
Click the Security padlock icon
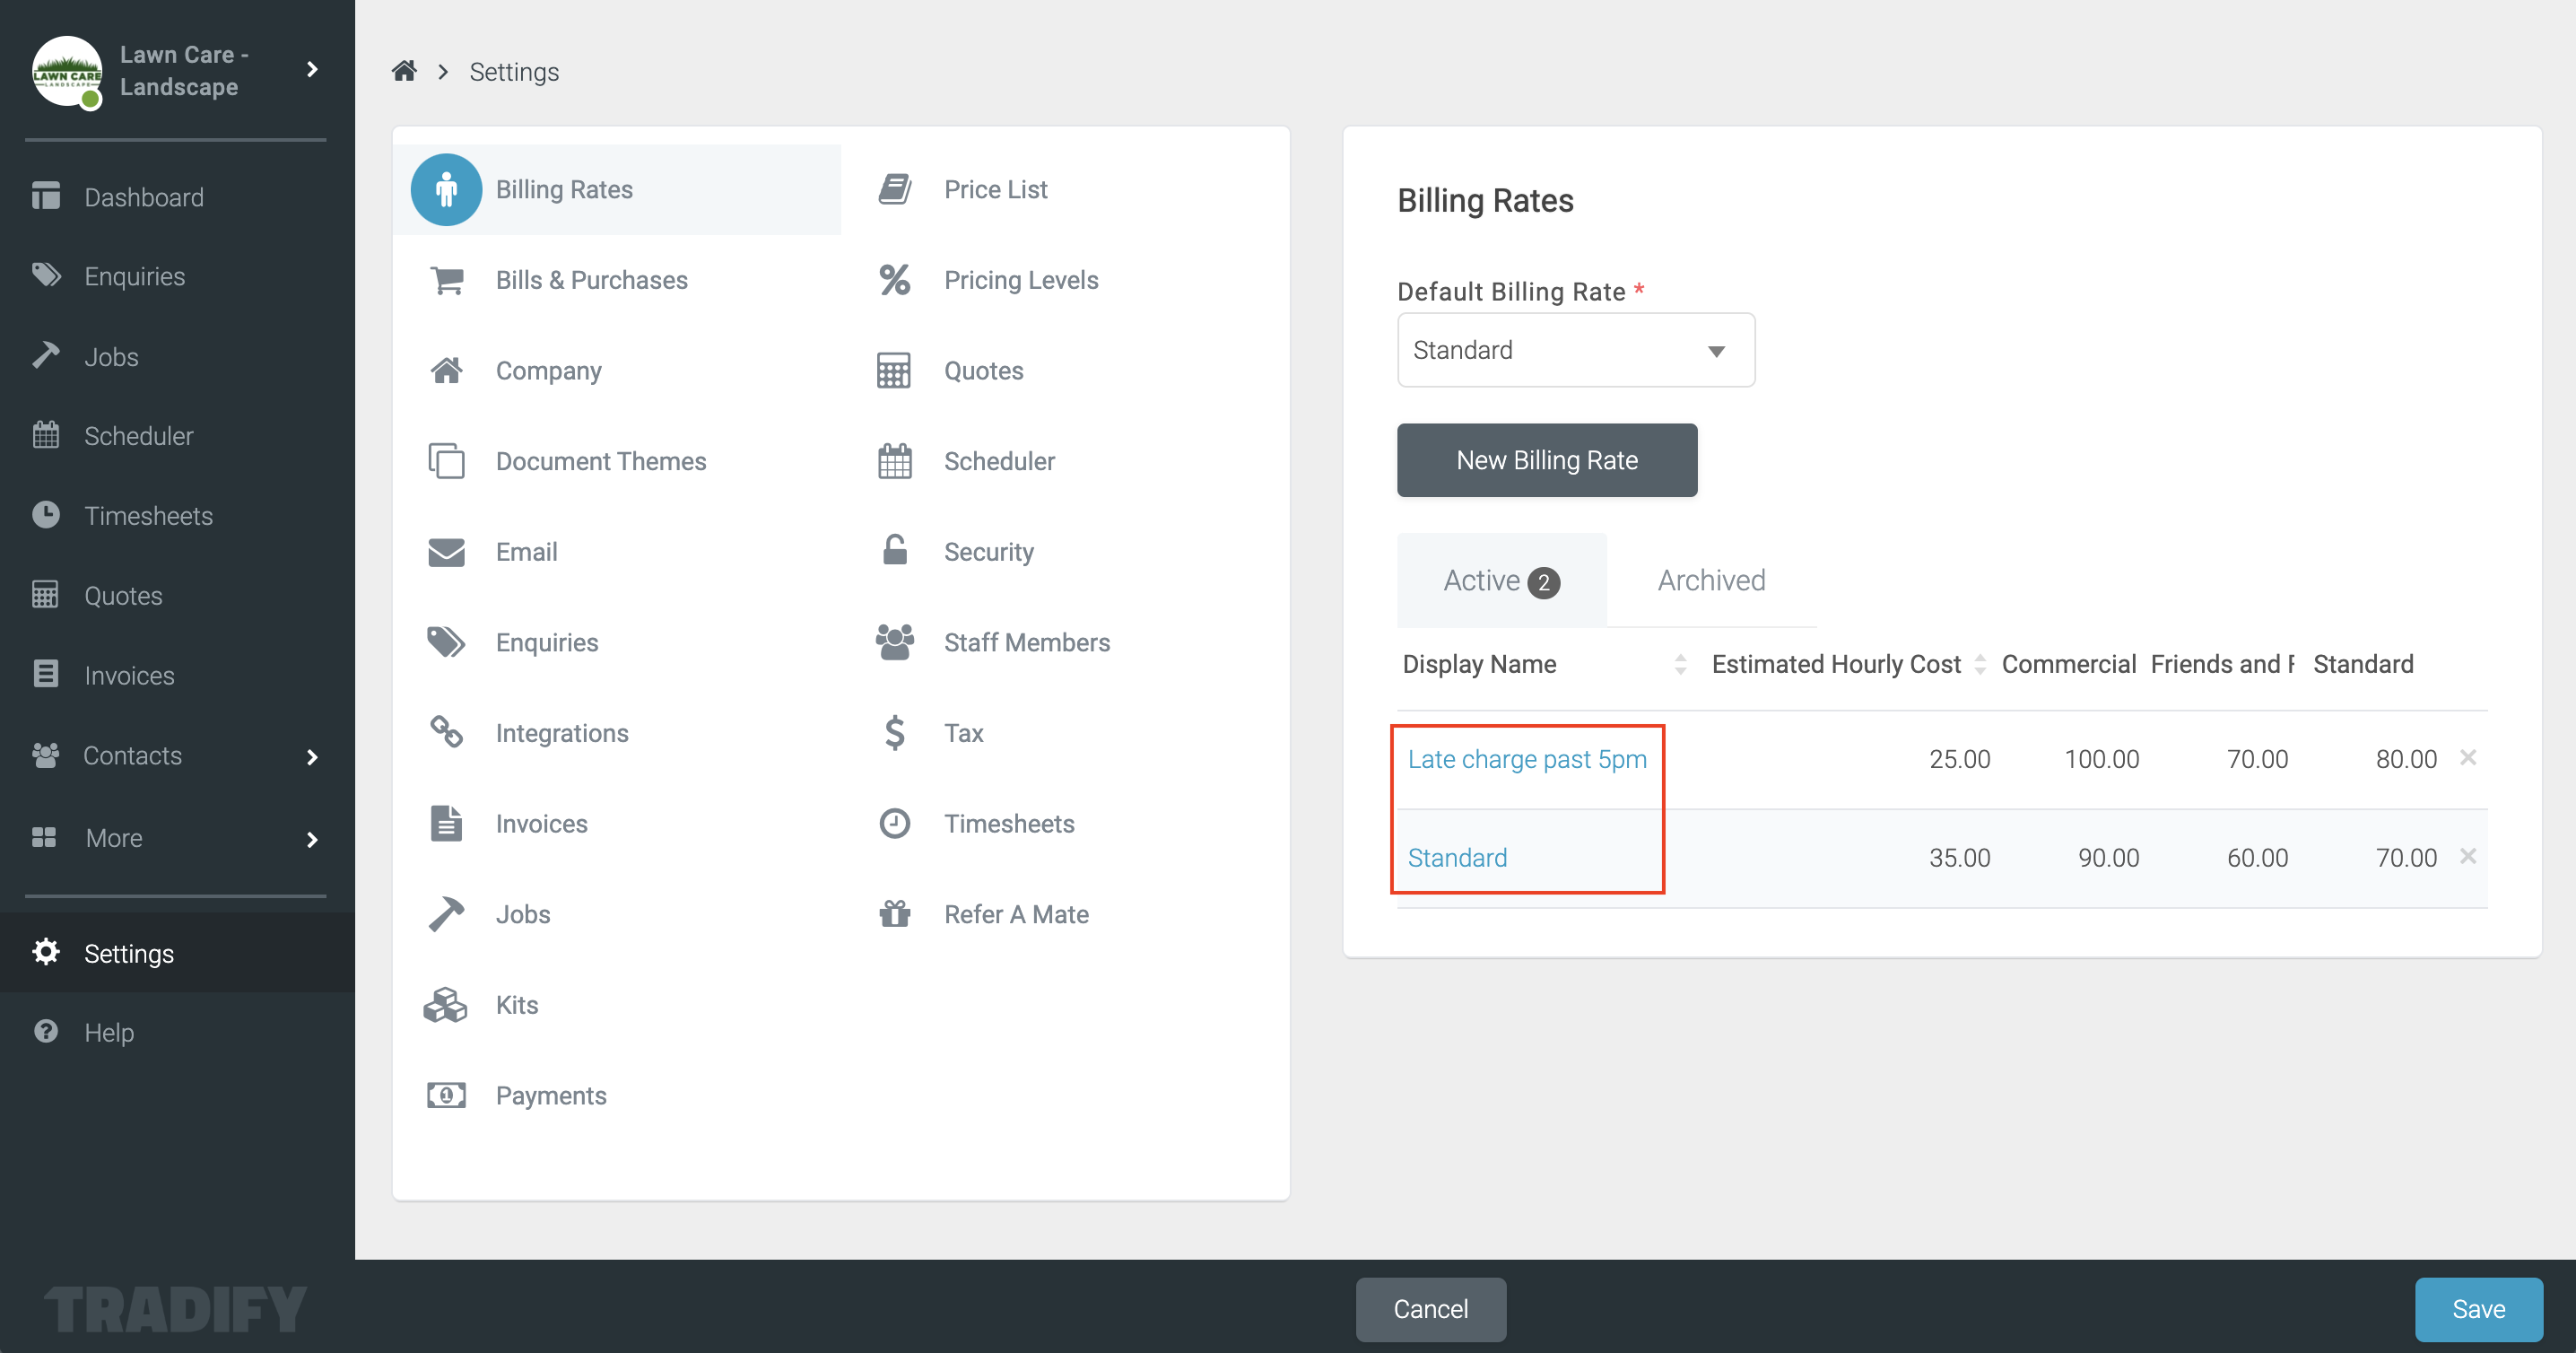point(895,550)
